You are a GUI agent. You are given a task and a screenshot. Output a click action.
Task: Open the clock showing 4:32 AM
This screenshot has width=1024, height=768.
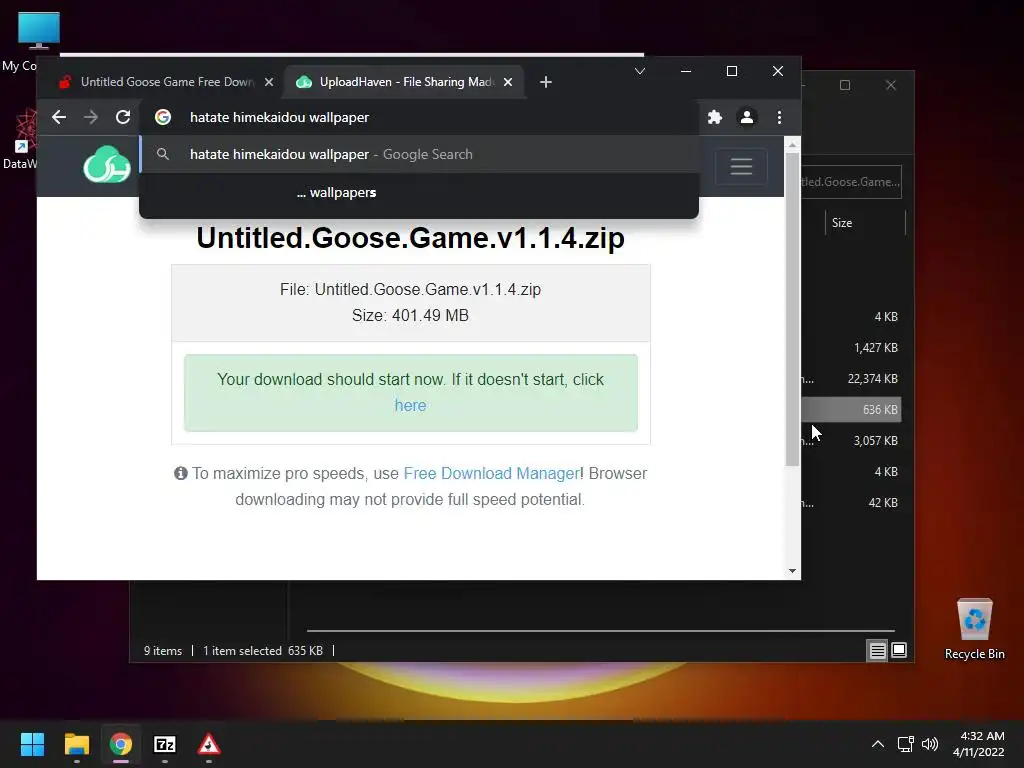978,744
